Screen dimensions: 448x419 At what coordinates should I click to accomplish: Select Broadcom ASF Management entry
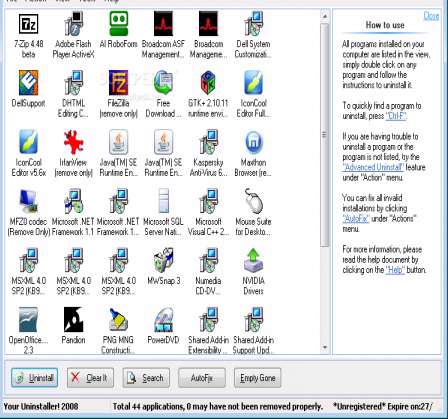pos(163,35)
